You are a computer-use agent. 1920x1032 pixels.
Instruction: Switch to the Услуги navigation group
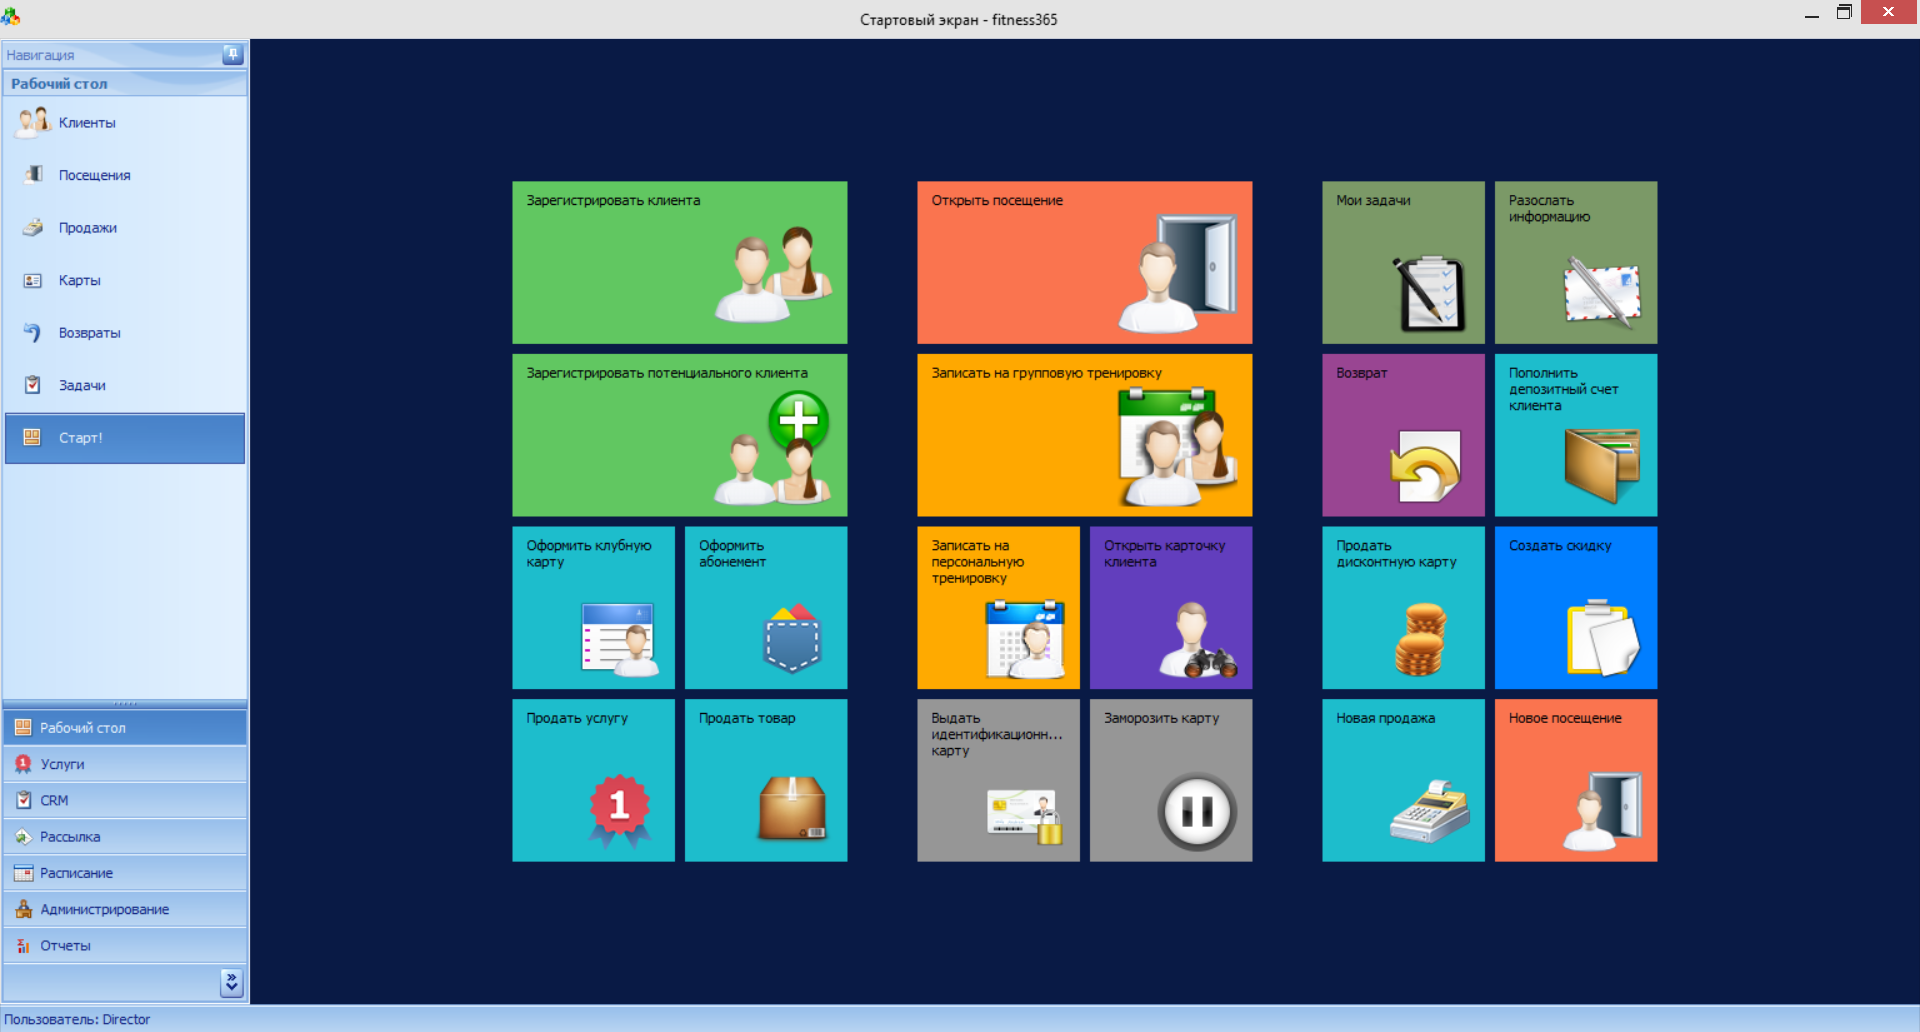pyautogui.click(x=125, y=764)
